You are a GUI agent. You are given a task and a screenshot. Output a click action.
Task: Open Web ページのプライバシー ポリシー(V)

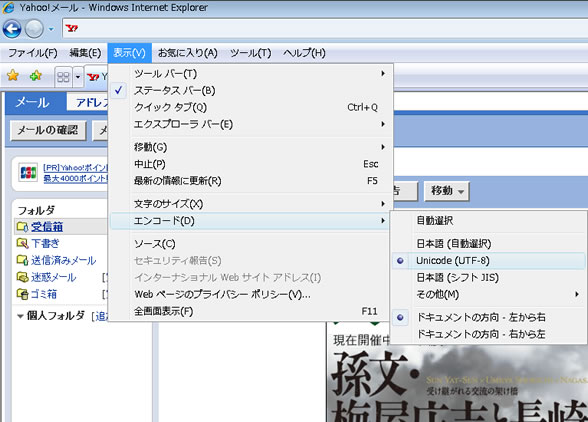click(250, 294)
